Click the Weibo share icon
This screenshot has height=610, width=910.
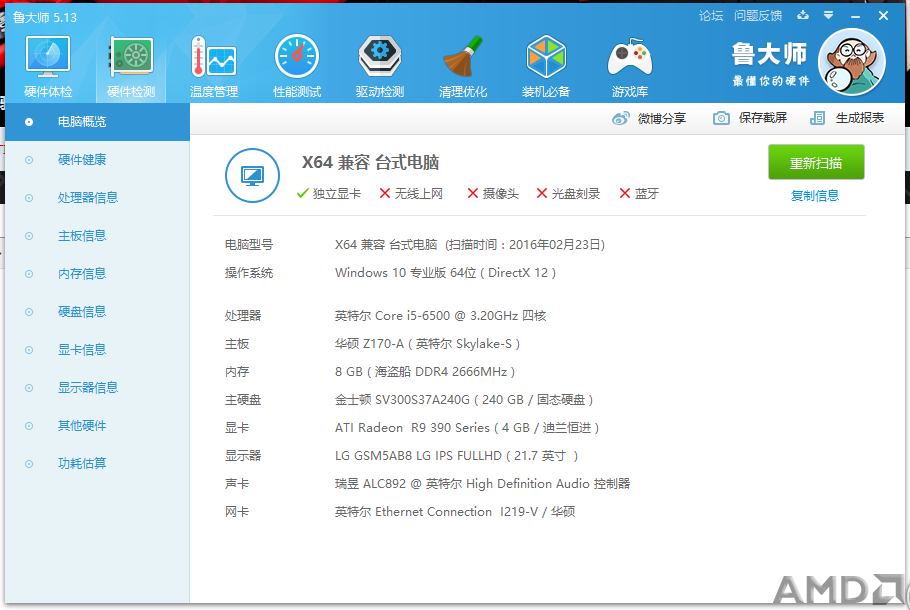tap(620, 118)
